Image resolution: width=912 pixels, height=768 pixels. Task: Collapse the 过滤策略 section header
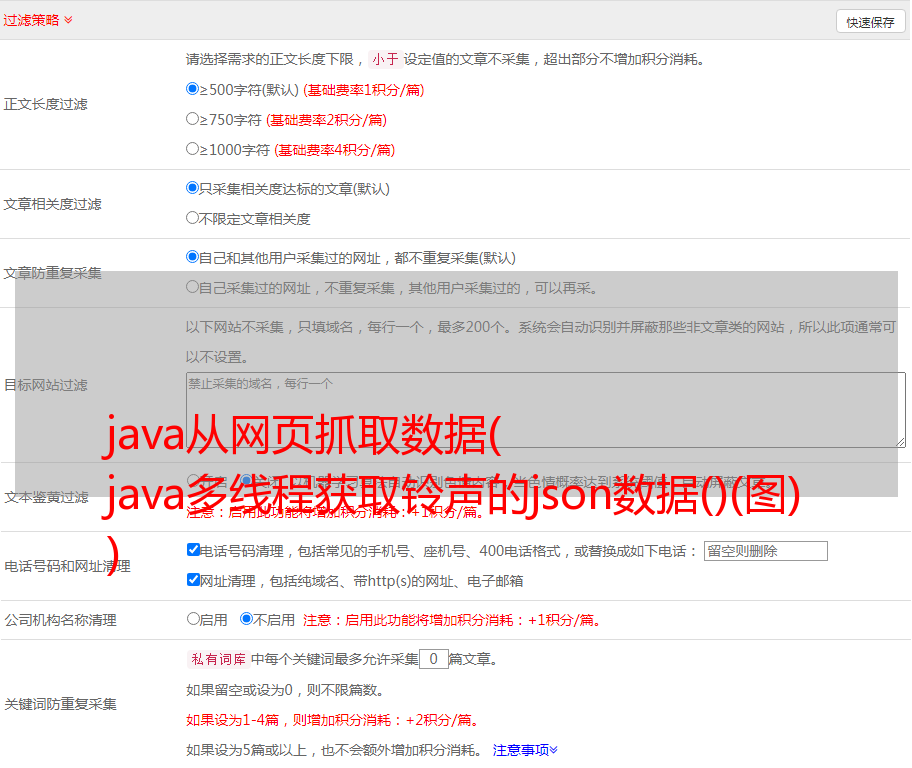pyautogui.click(x=38, y=20)
